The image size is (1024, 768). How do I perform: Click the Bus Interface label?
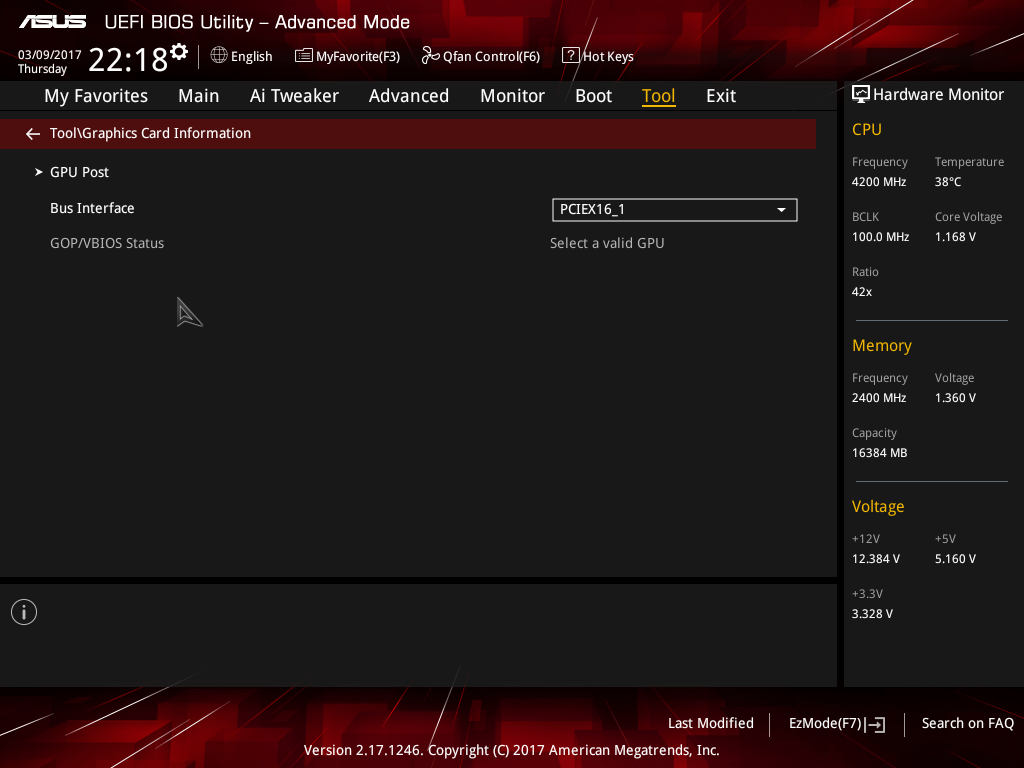[92, 208]
